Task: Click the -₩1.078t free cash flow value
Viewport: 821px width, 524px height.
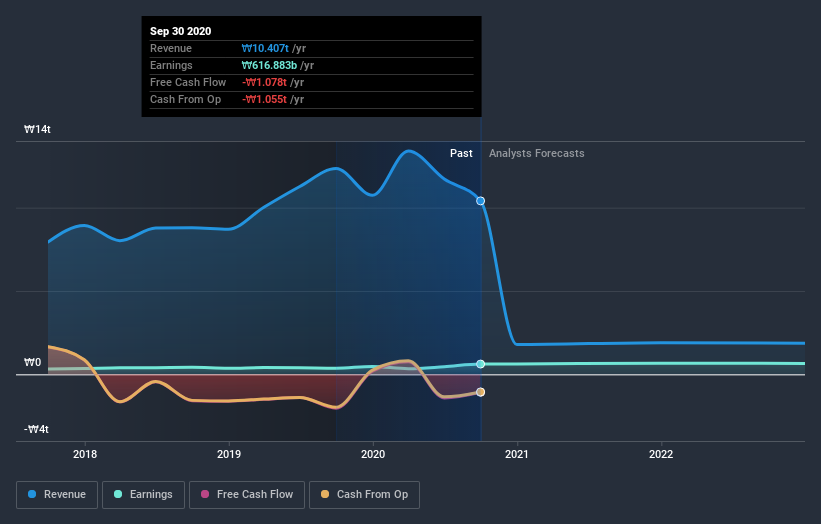Action: (x=264, y=82)
